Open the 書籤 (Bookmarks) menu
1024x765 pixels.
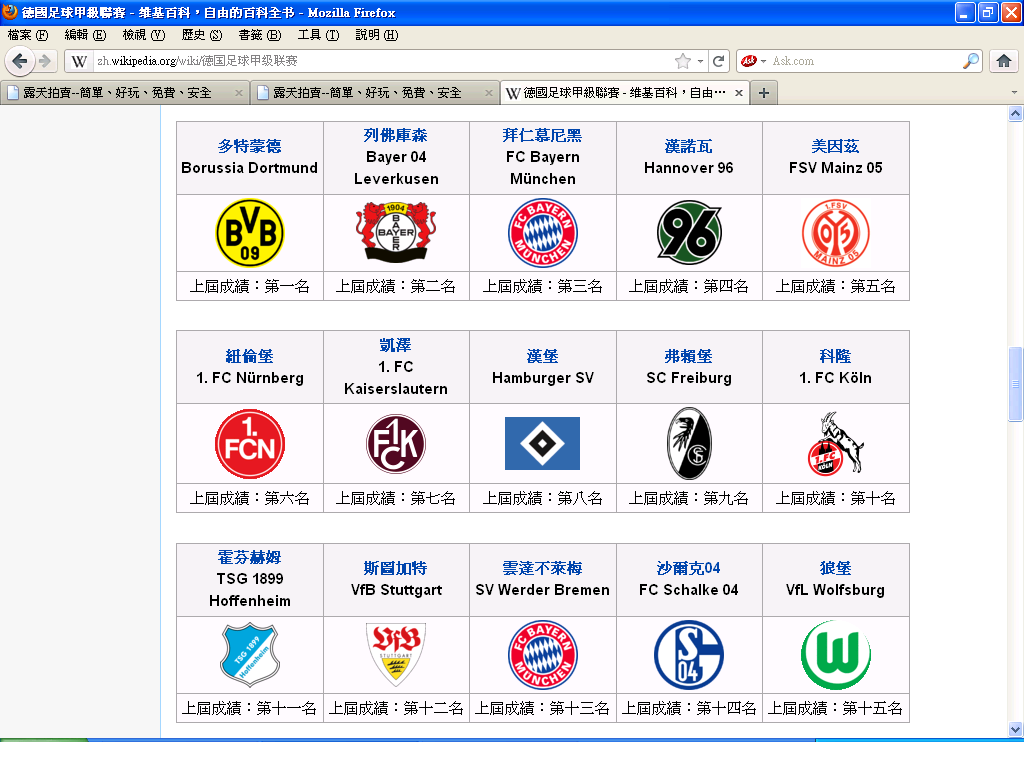point(259,35)
